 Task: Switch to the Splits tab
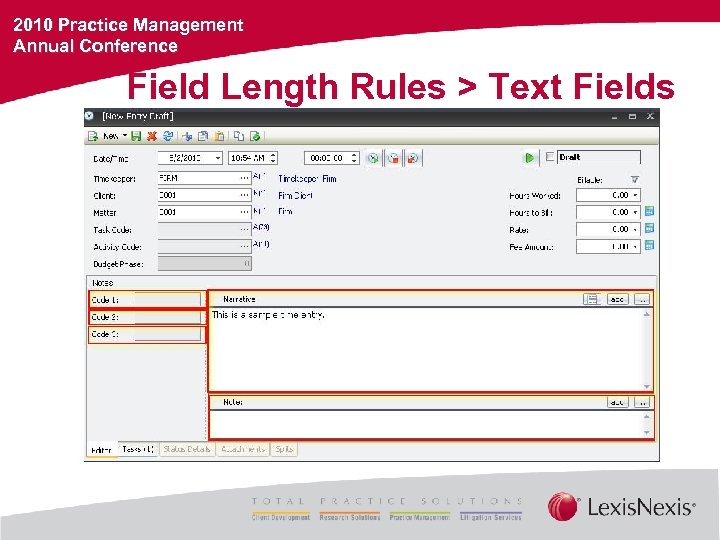(x=284, y=449)
